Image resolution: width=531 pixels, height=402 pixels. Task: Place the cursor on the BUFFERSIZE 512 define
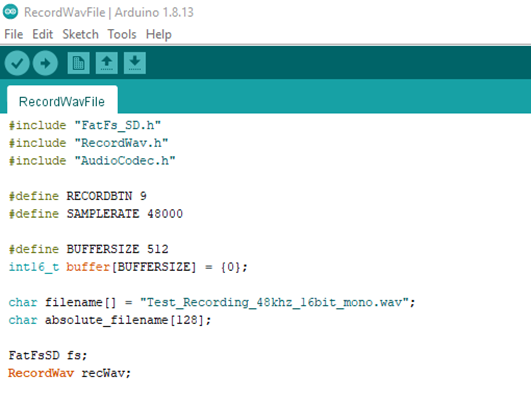(x=88, y=249)
